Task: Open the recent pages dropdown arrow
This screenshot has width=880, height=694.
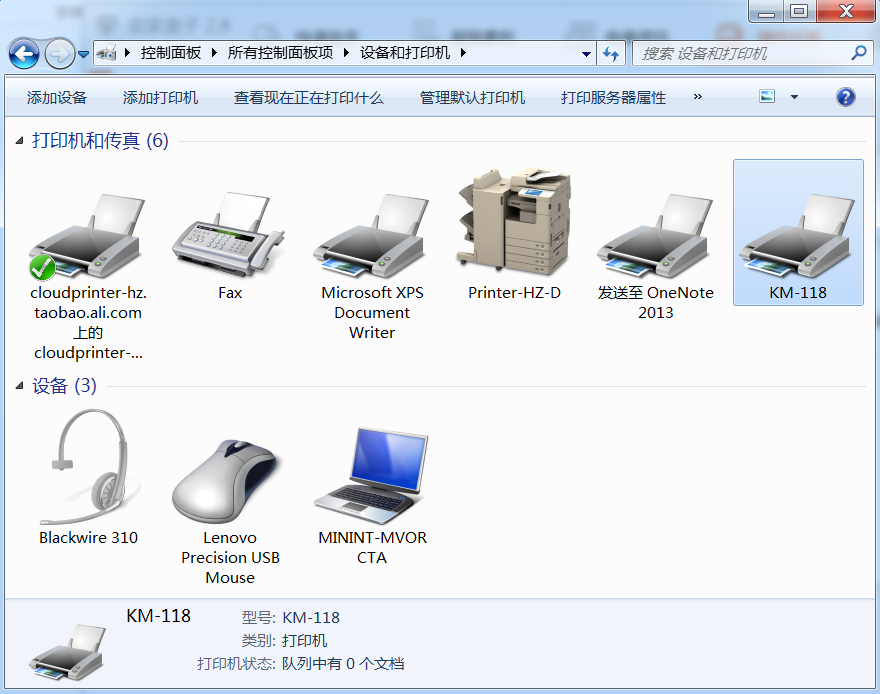Action: pos(83,54)
